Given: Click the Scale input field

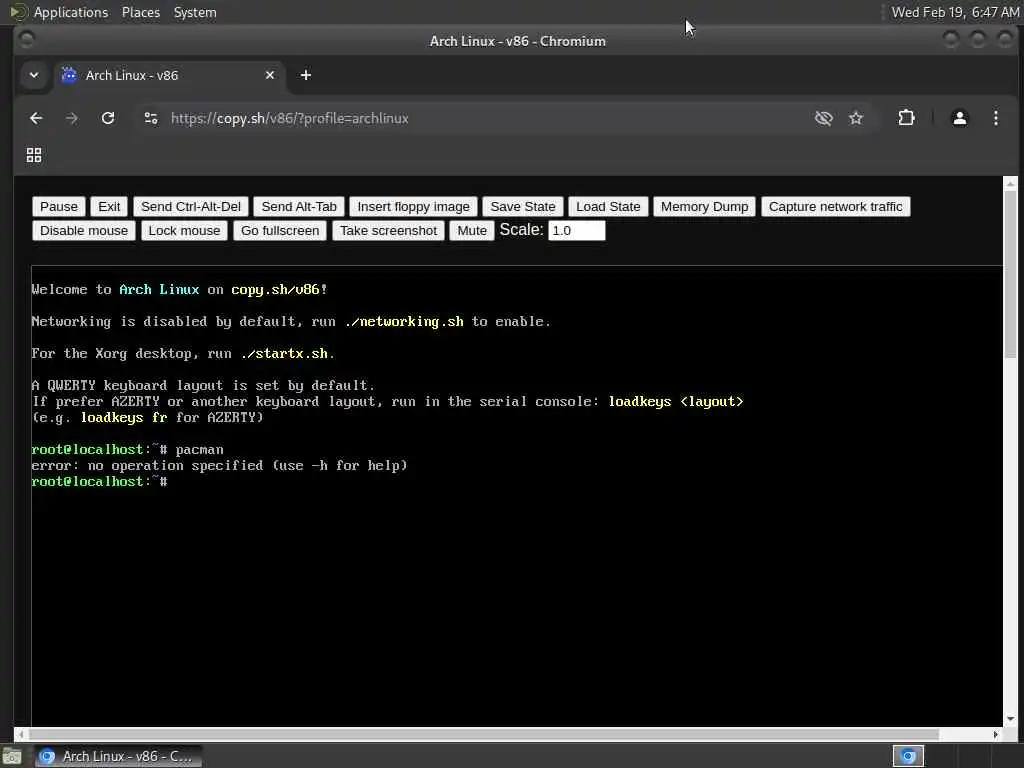Looking at the screenshot, I should click(x=577, y=231).
